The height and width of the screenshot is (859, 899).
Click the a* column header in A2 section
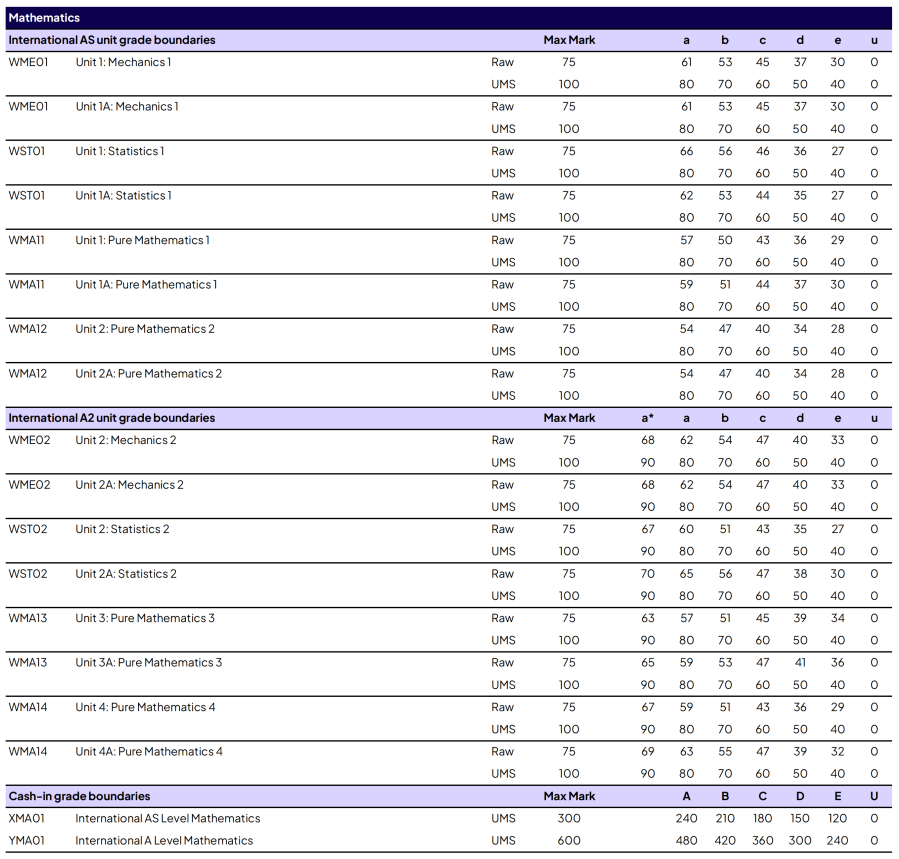(647, 418)
